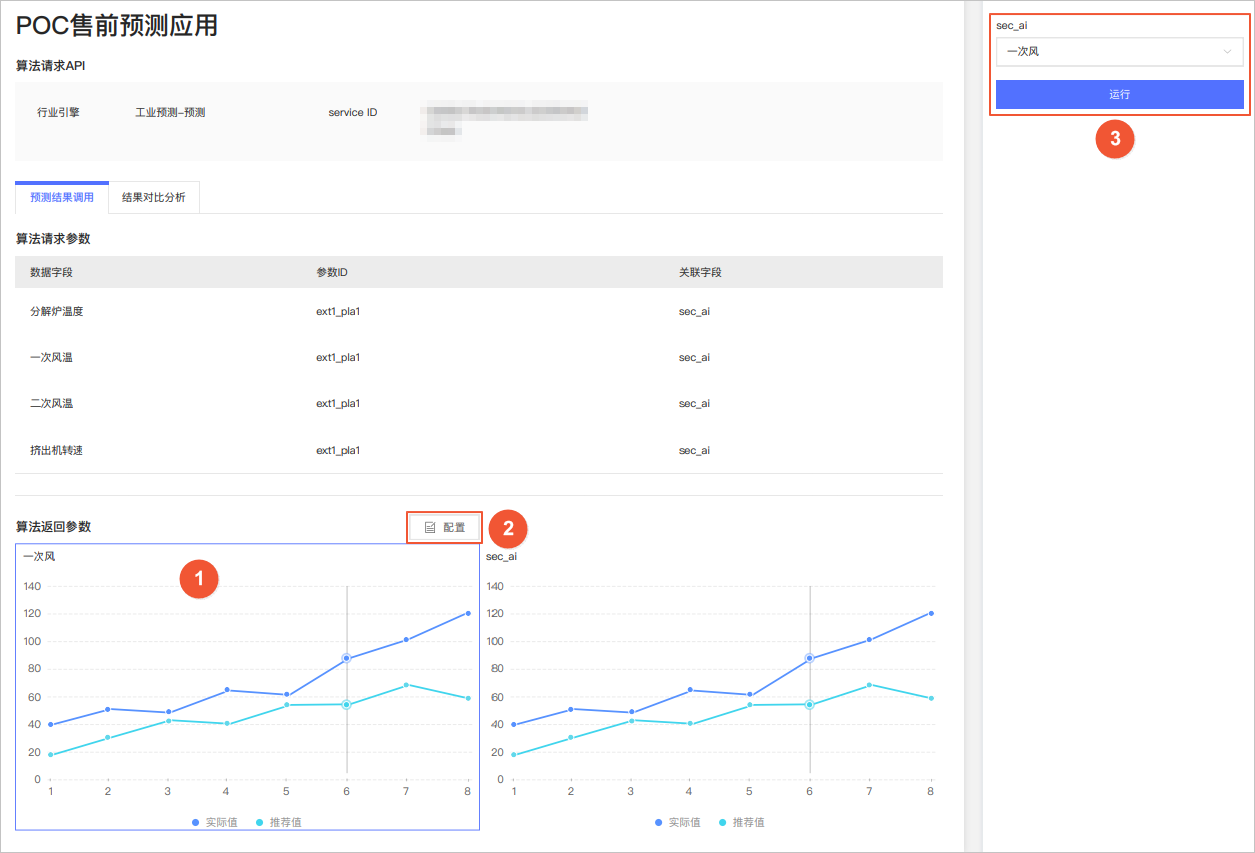Viewport: 1255px width, 853px height.
Task: Switch to 结果对比分析 tab
Action: pos(154,197)
